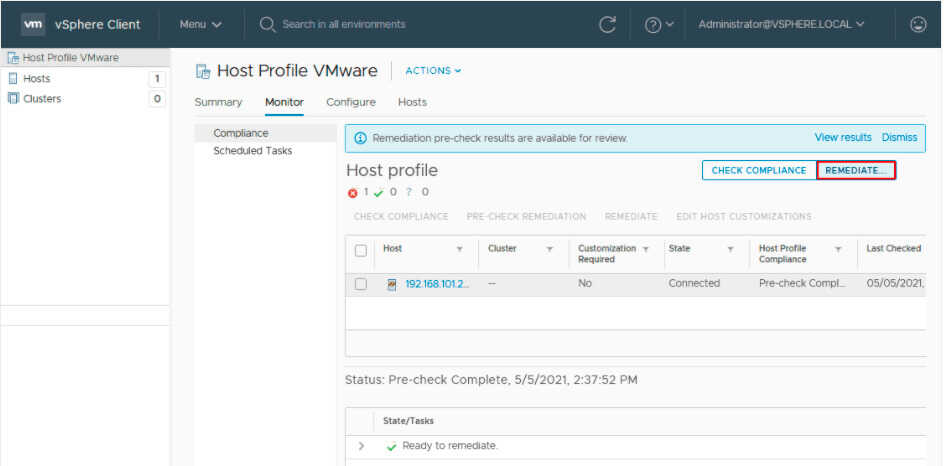
Task: Select Host Profile VMware in navigator
Action: [85, 58]
